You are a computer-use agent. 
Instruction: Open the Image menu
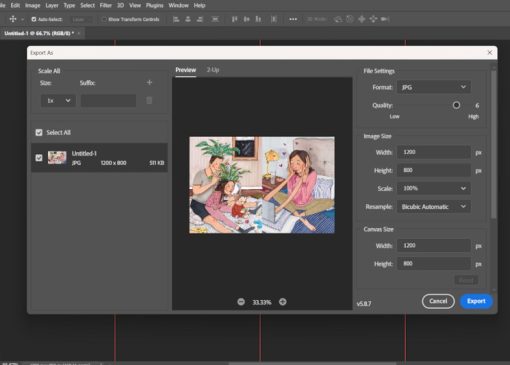coord(33,5)
